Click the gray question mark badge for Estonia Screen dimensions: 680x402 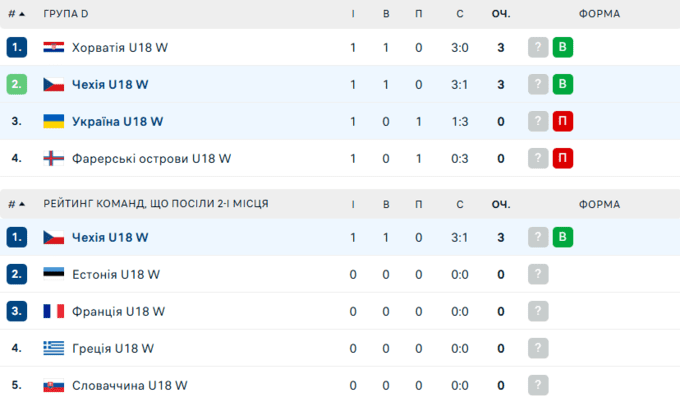[538, 274]
